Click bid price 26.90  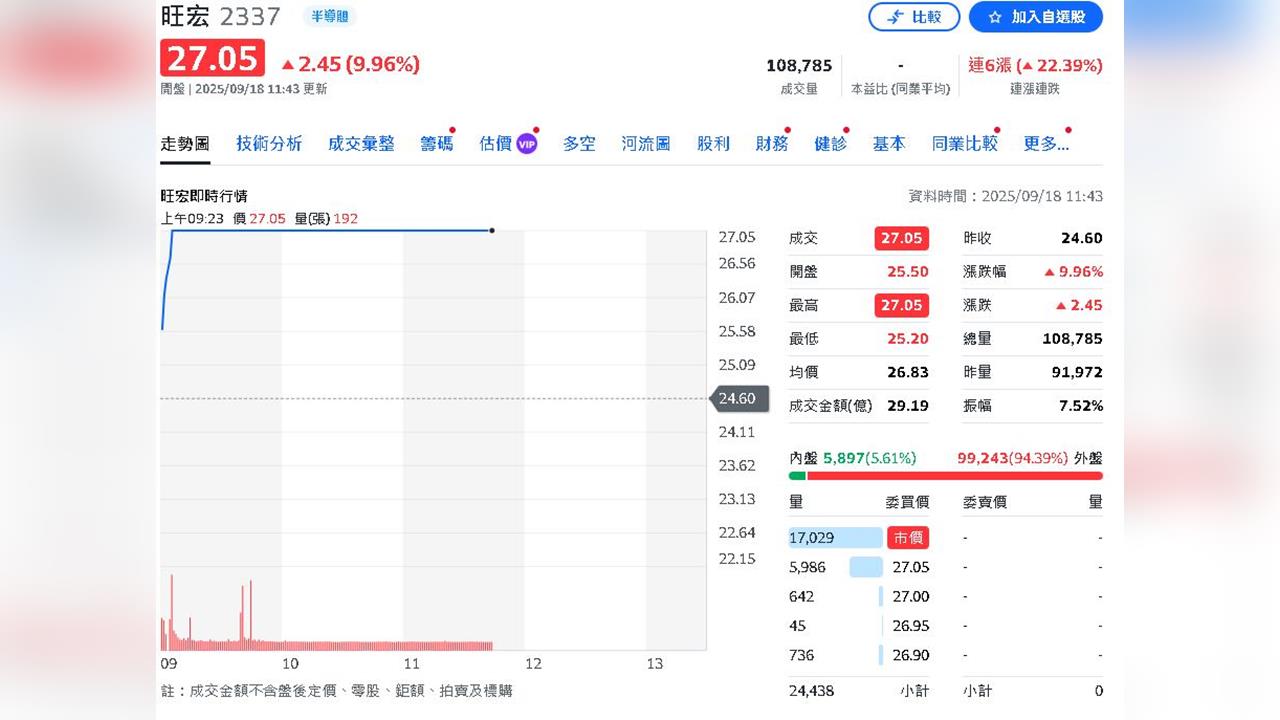(911, 655)
